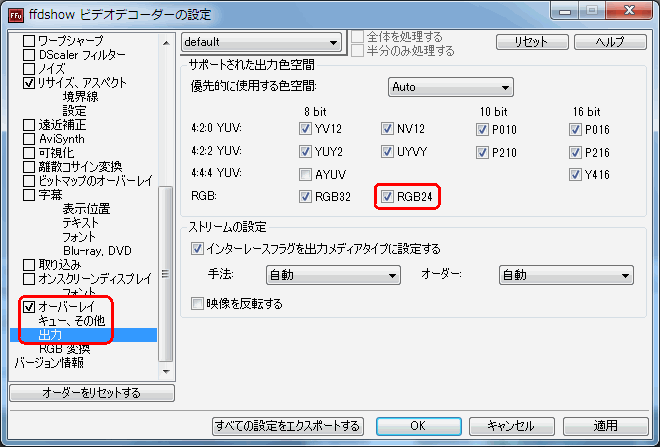Click the filter list scroll down arrow
Viewport: 660px width, 447px height.
(166, 371)
